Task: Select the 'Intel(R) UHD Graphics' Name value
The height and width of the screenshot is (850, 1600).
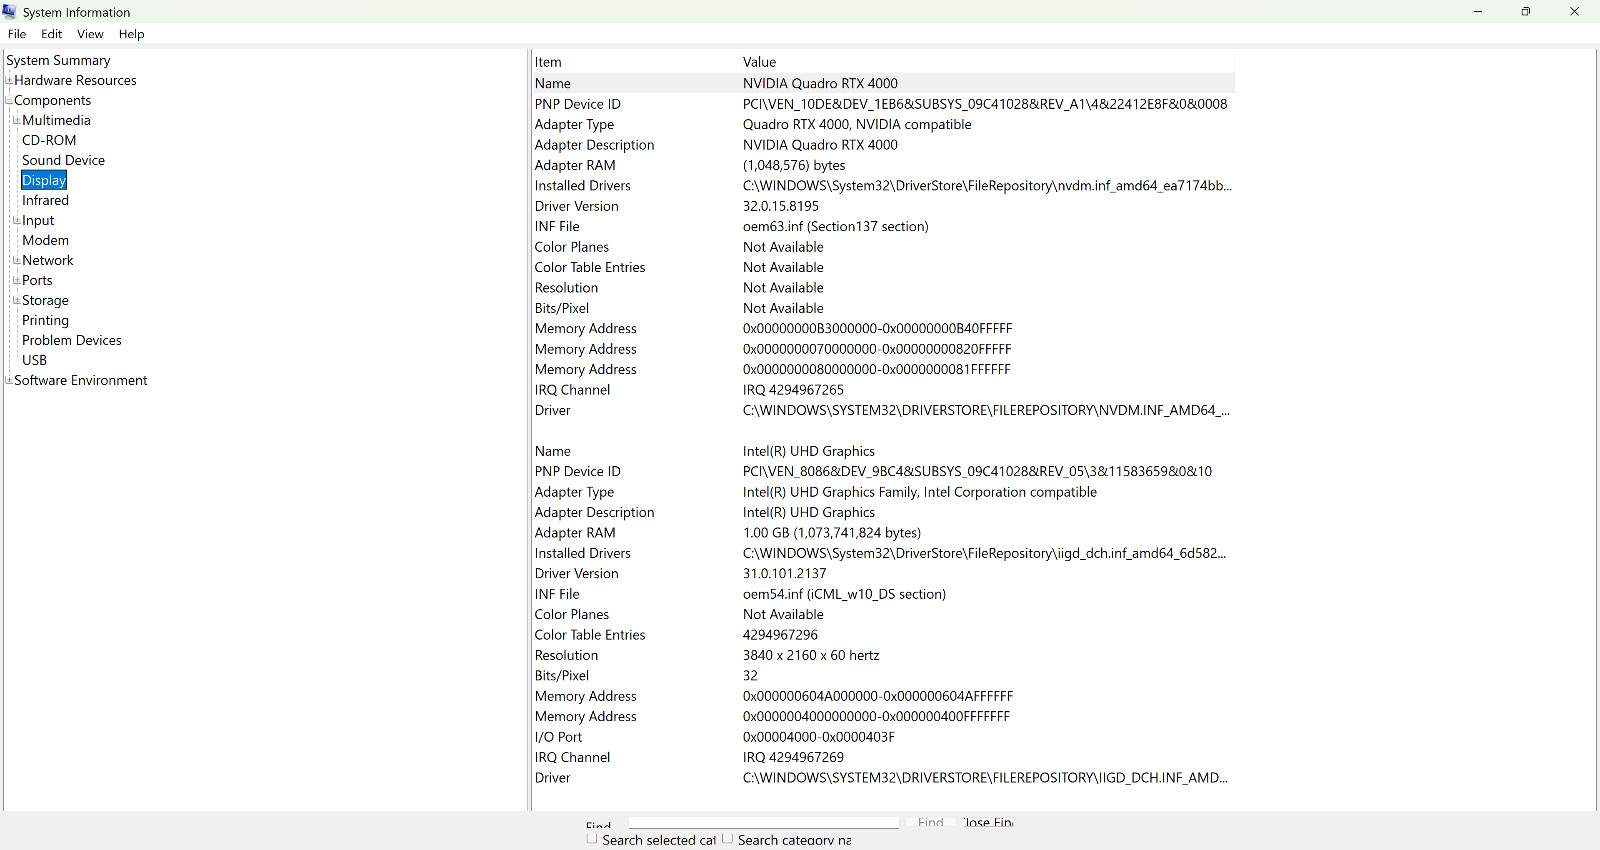Action: 809,452
